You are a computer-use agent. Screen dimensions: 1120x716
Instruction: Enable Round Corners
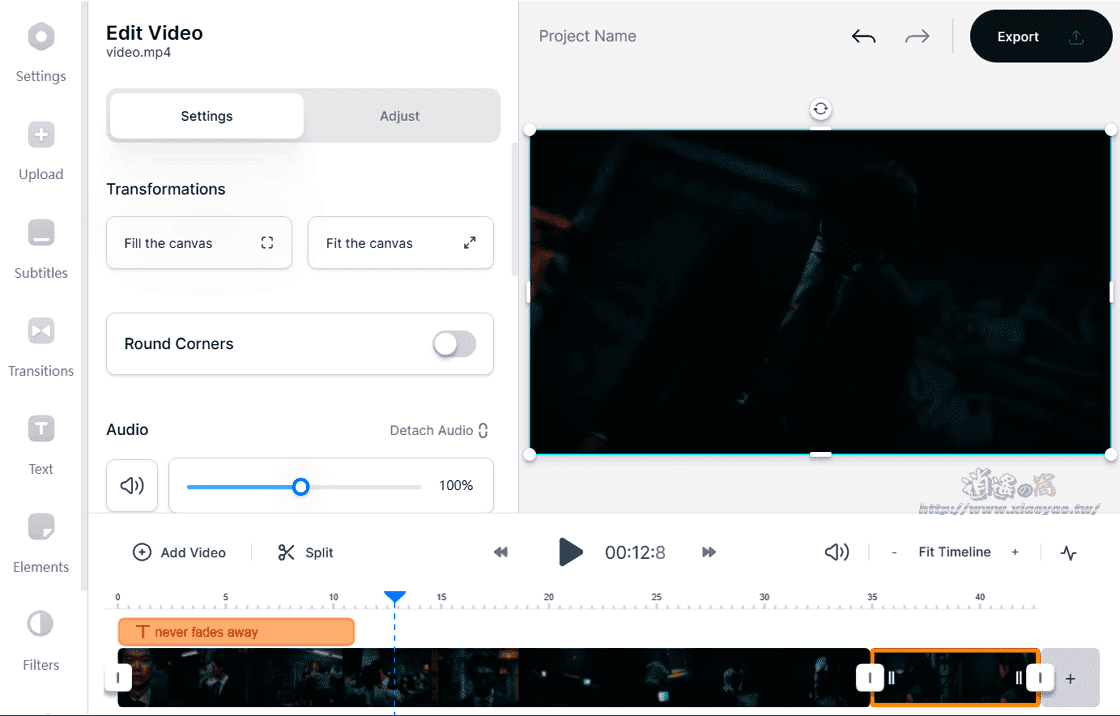coord(454,344)
